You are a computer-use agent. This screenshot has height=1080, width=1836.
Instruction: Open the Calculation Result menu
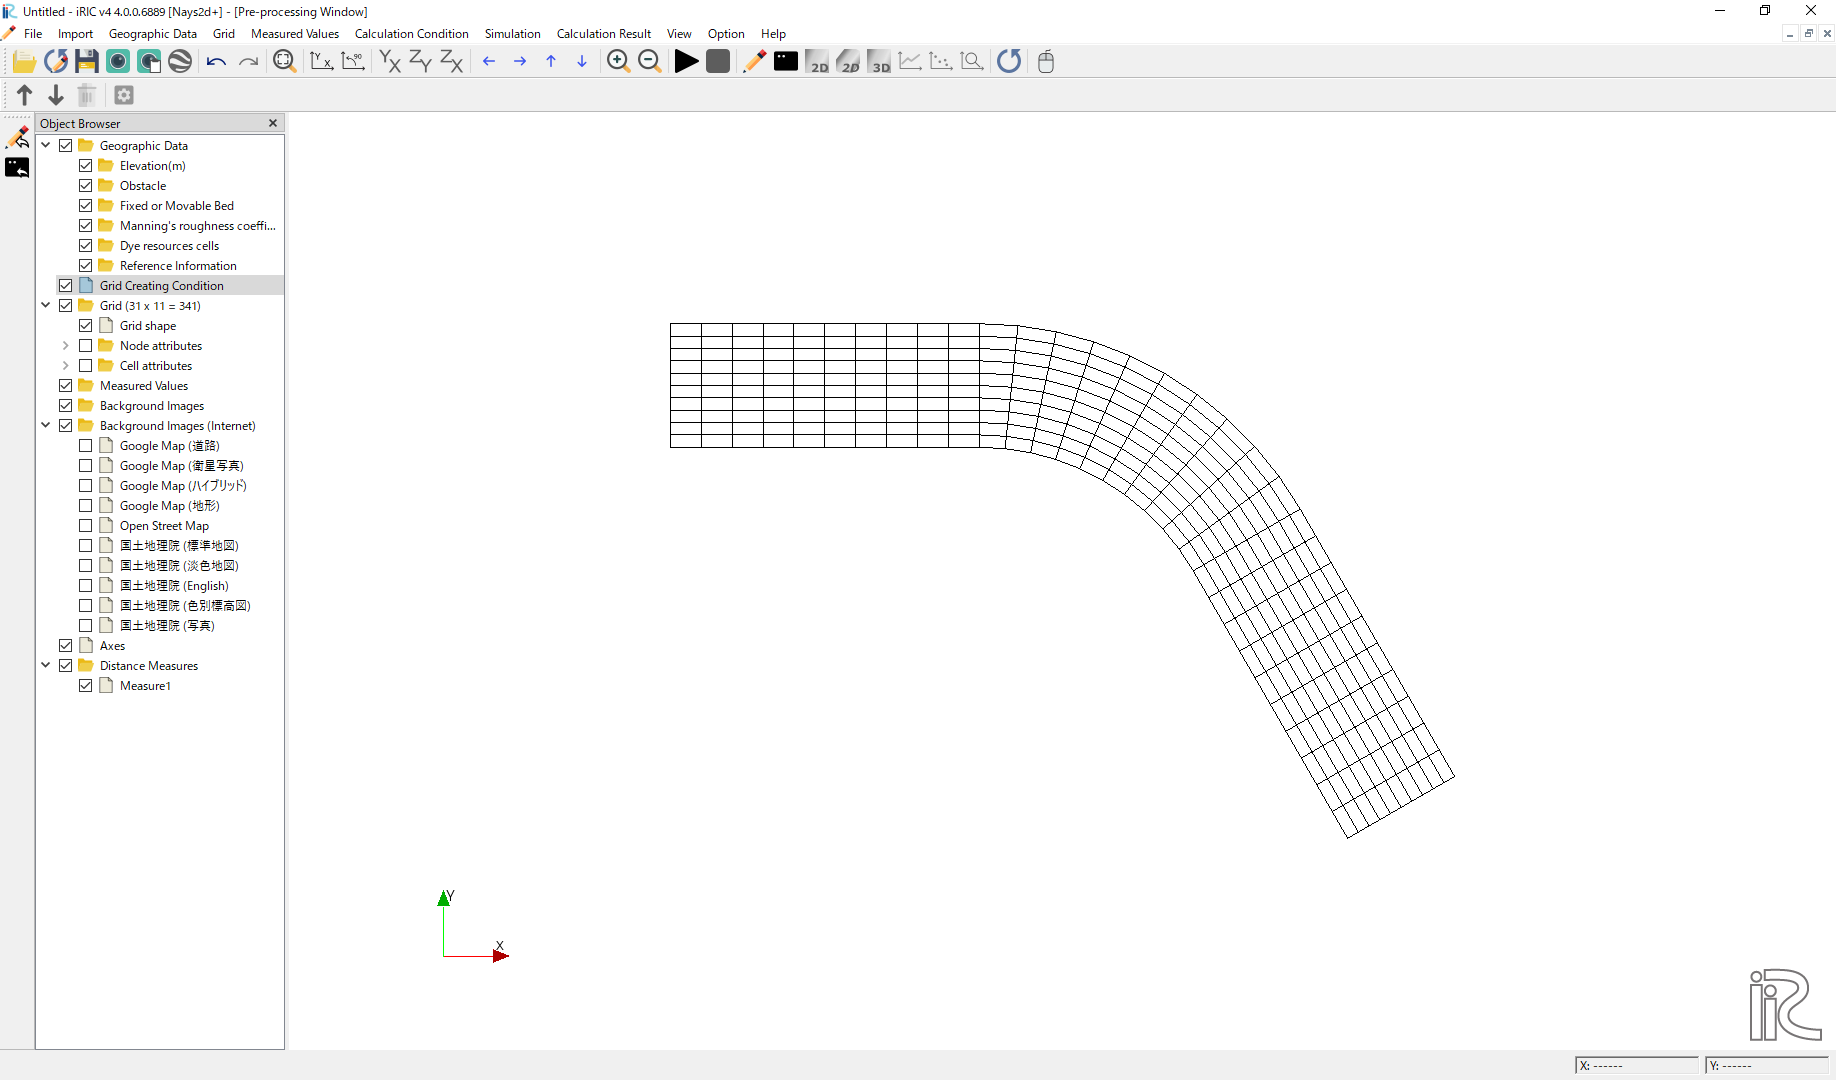[604, 34]
